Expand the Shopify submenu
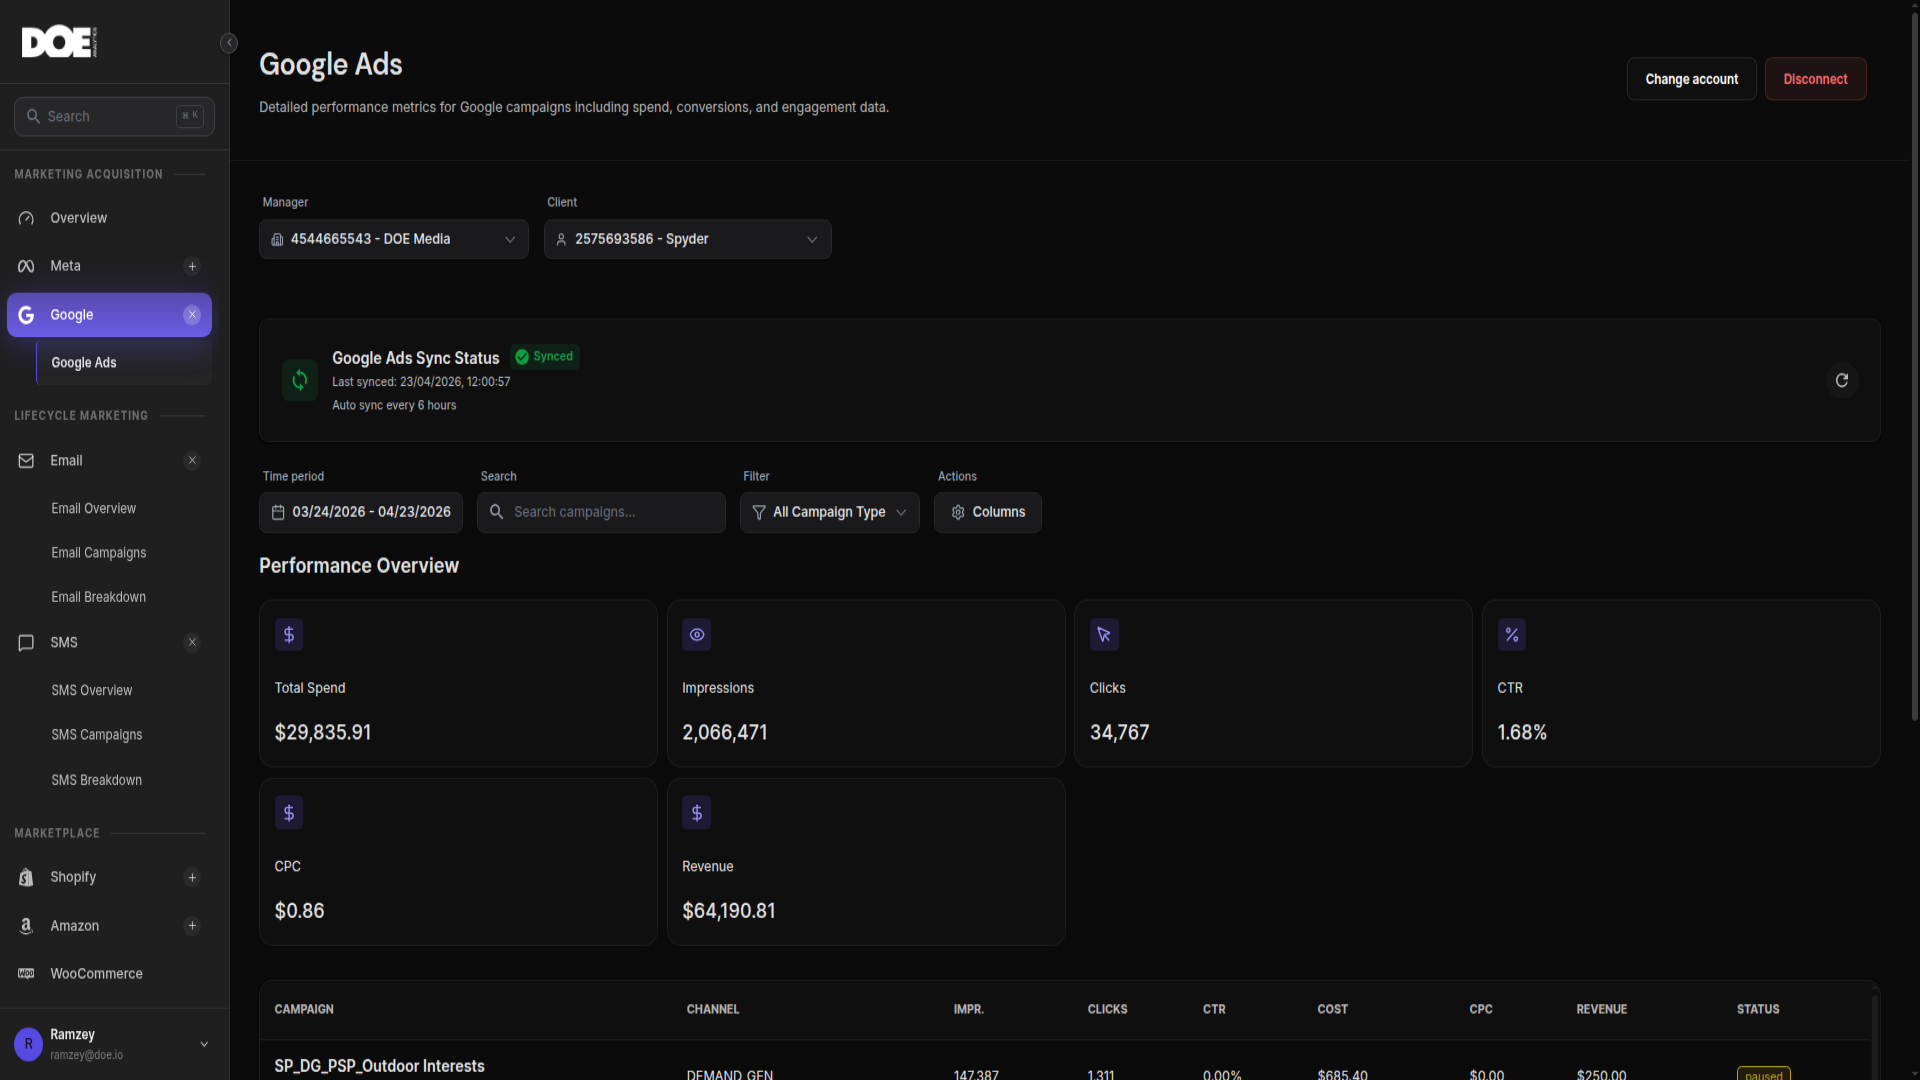The image size is (1920, 1080). pyautogui.click(x=192, y=878)
